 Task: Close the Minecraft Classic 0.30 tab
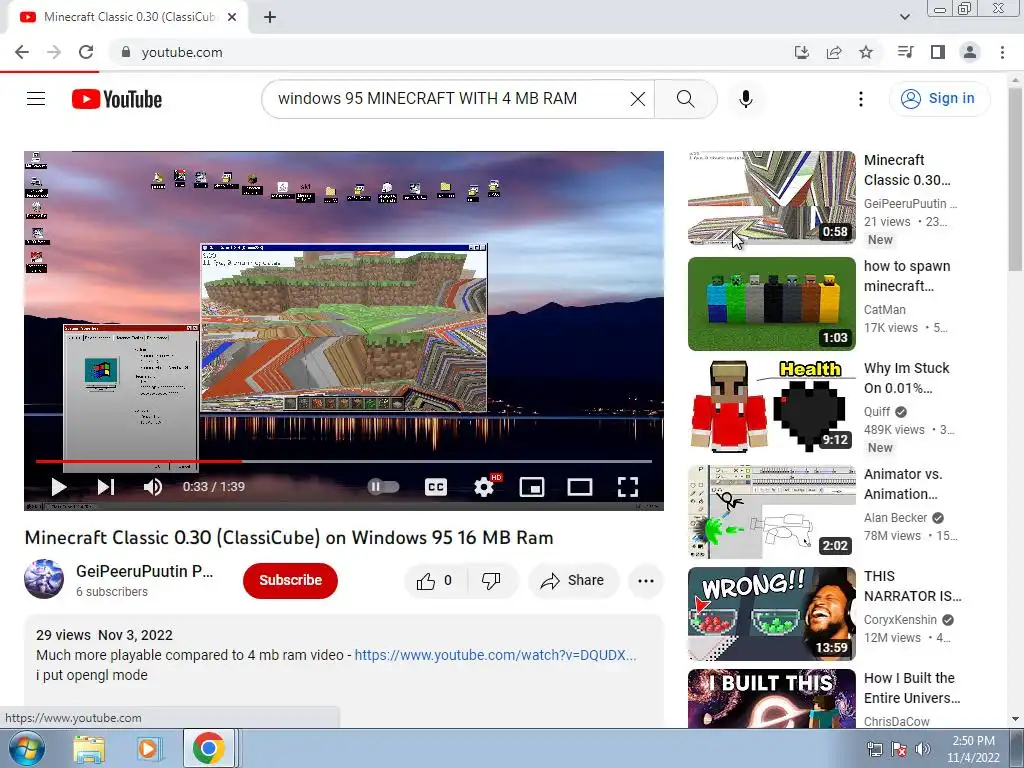pyautogui.click(x=232, y=17)
